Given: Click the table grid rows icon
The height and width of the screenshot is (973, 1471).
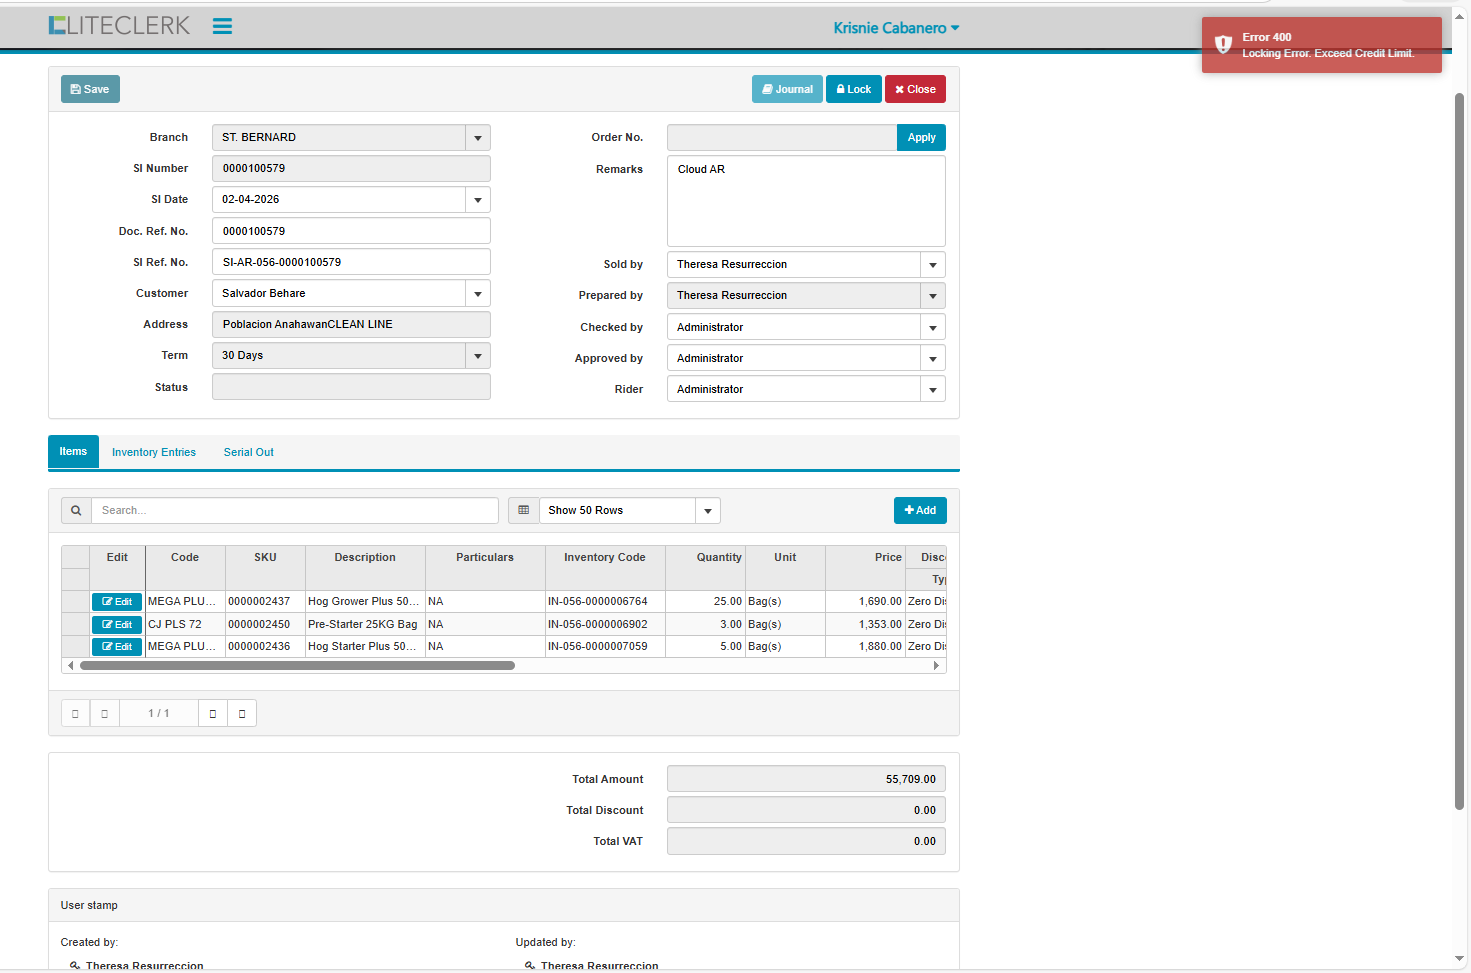Looking at the screenshot, I should click(523, 511).
